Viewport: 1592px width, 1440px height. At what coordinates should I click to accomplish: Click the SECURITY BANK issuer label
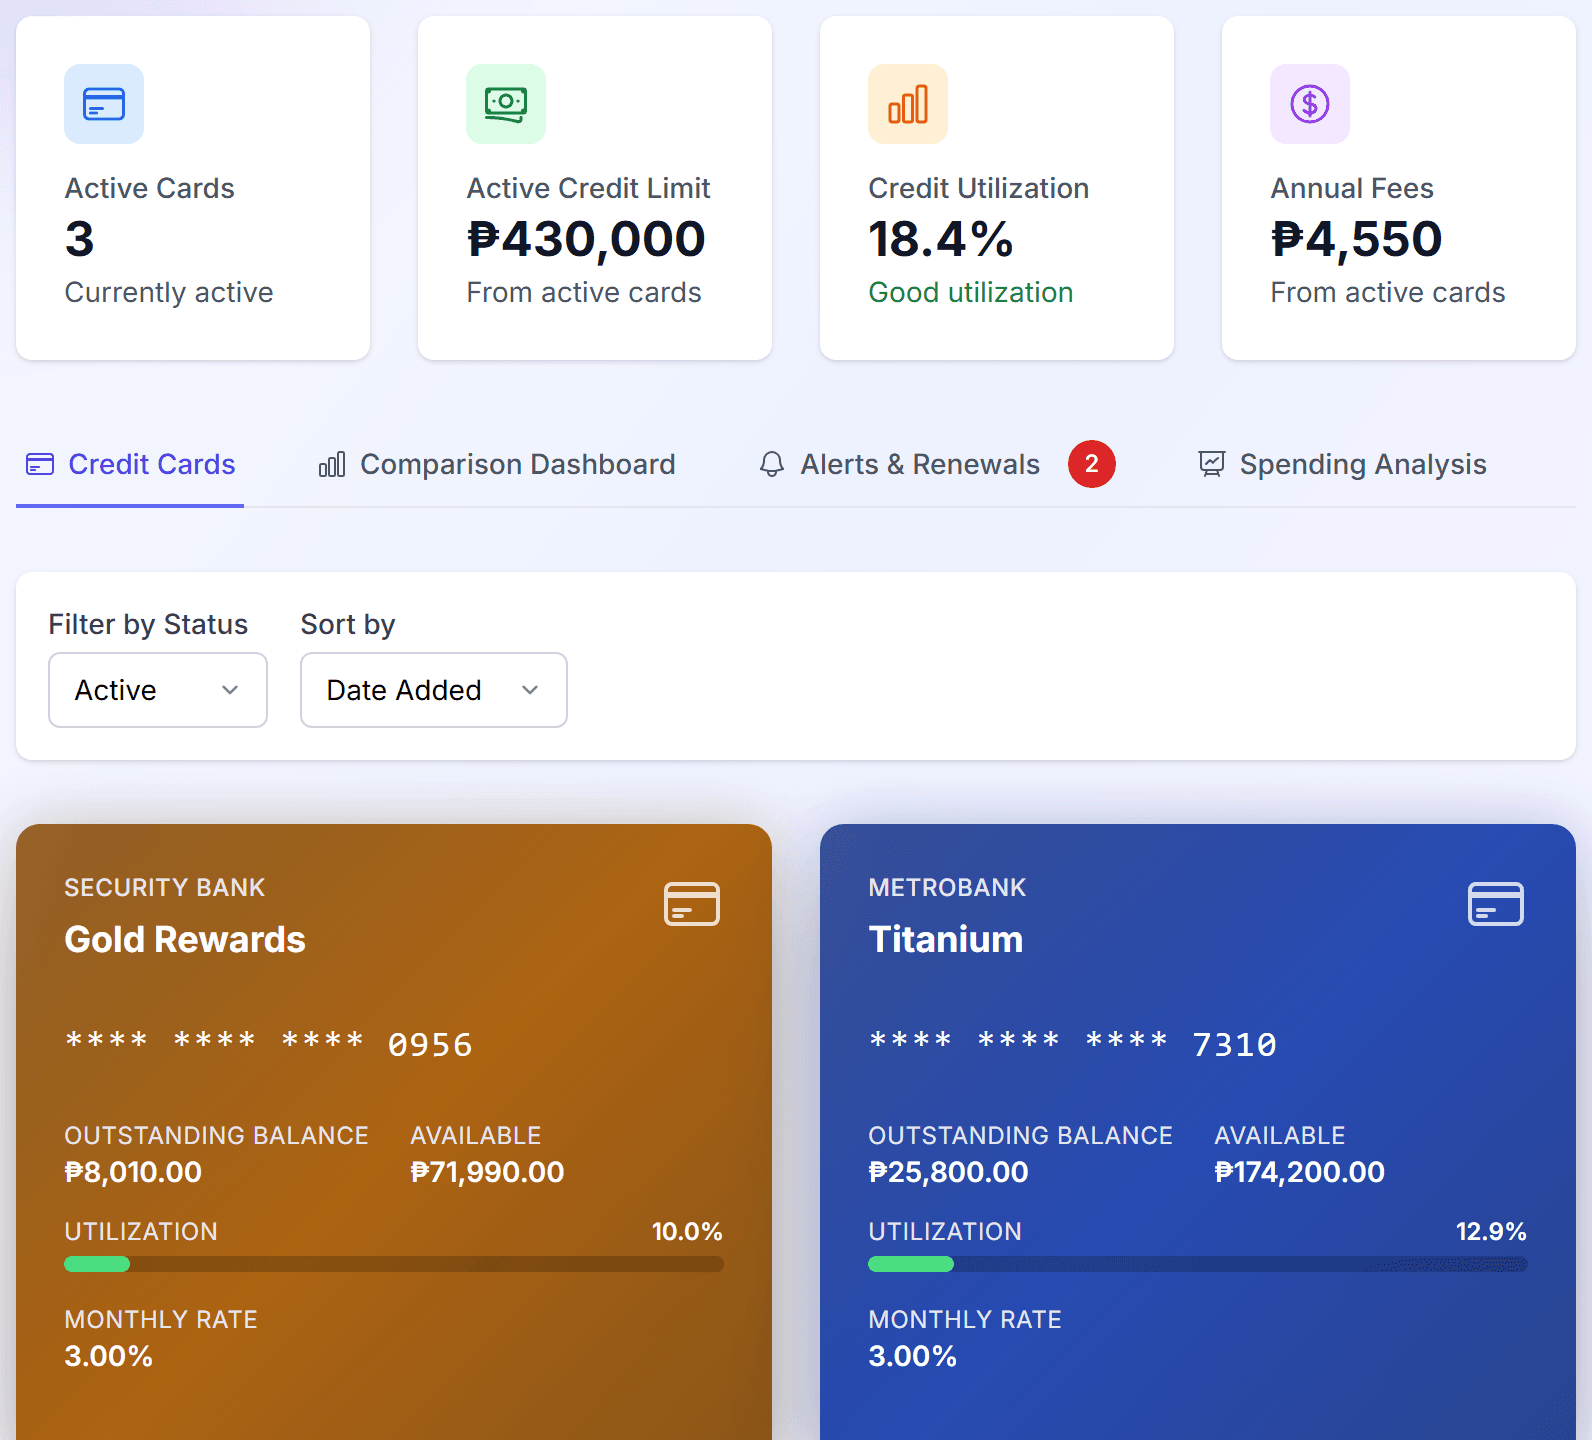click(x=165, y=887)
